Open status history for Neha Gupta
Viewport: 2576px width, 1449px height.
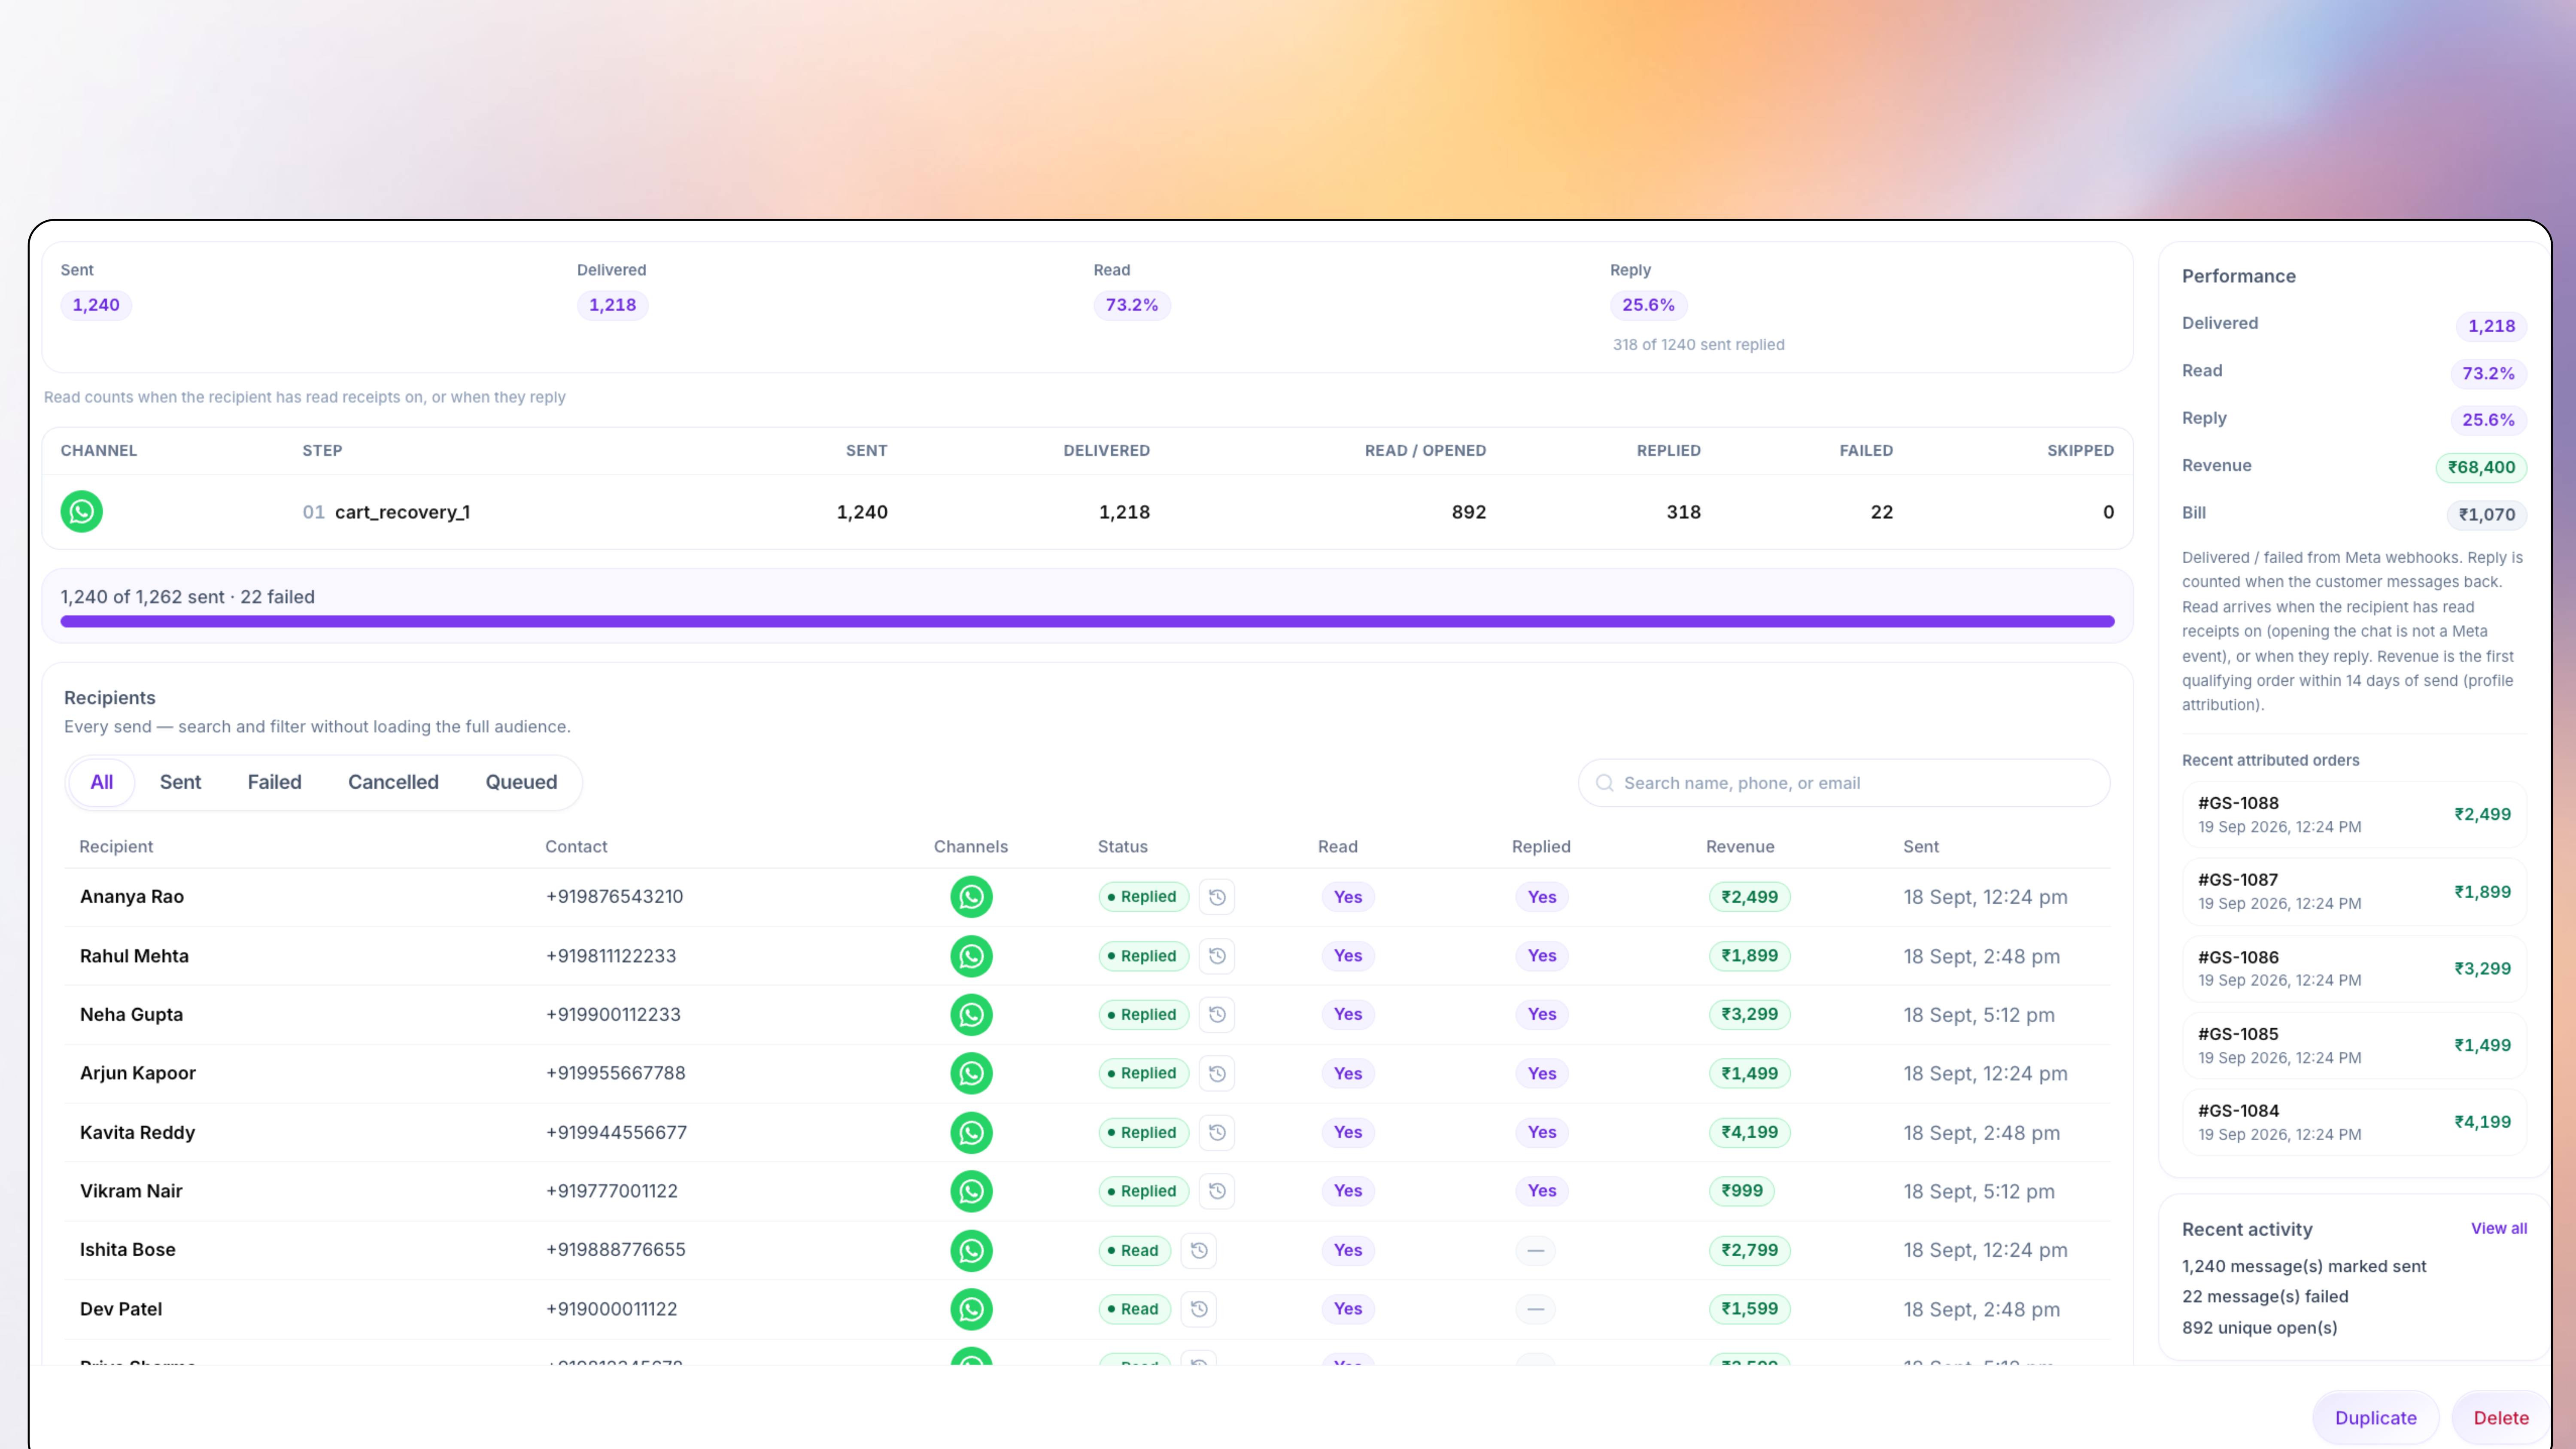1217,1015
